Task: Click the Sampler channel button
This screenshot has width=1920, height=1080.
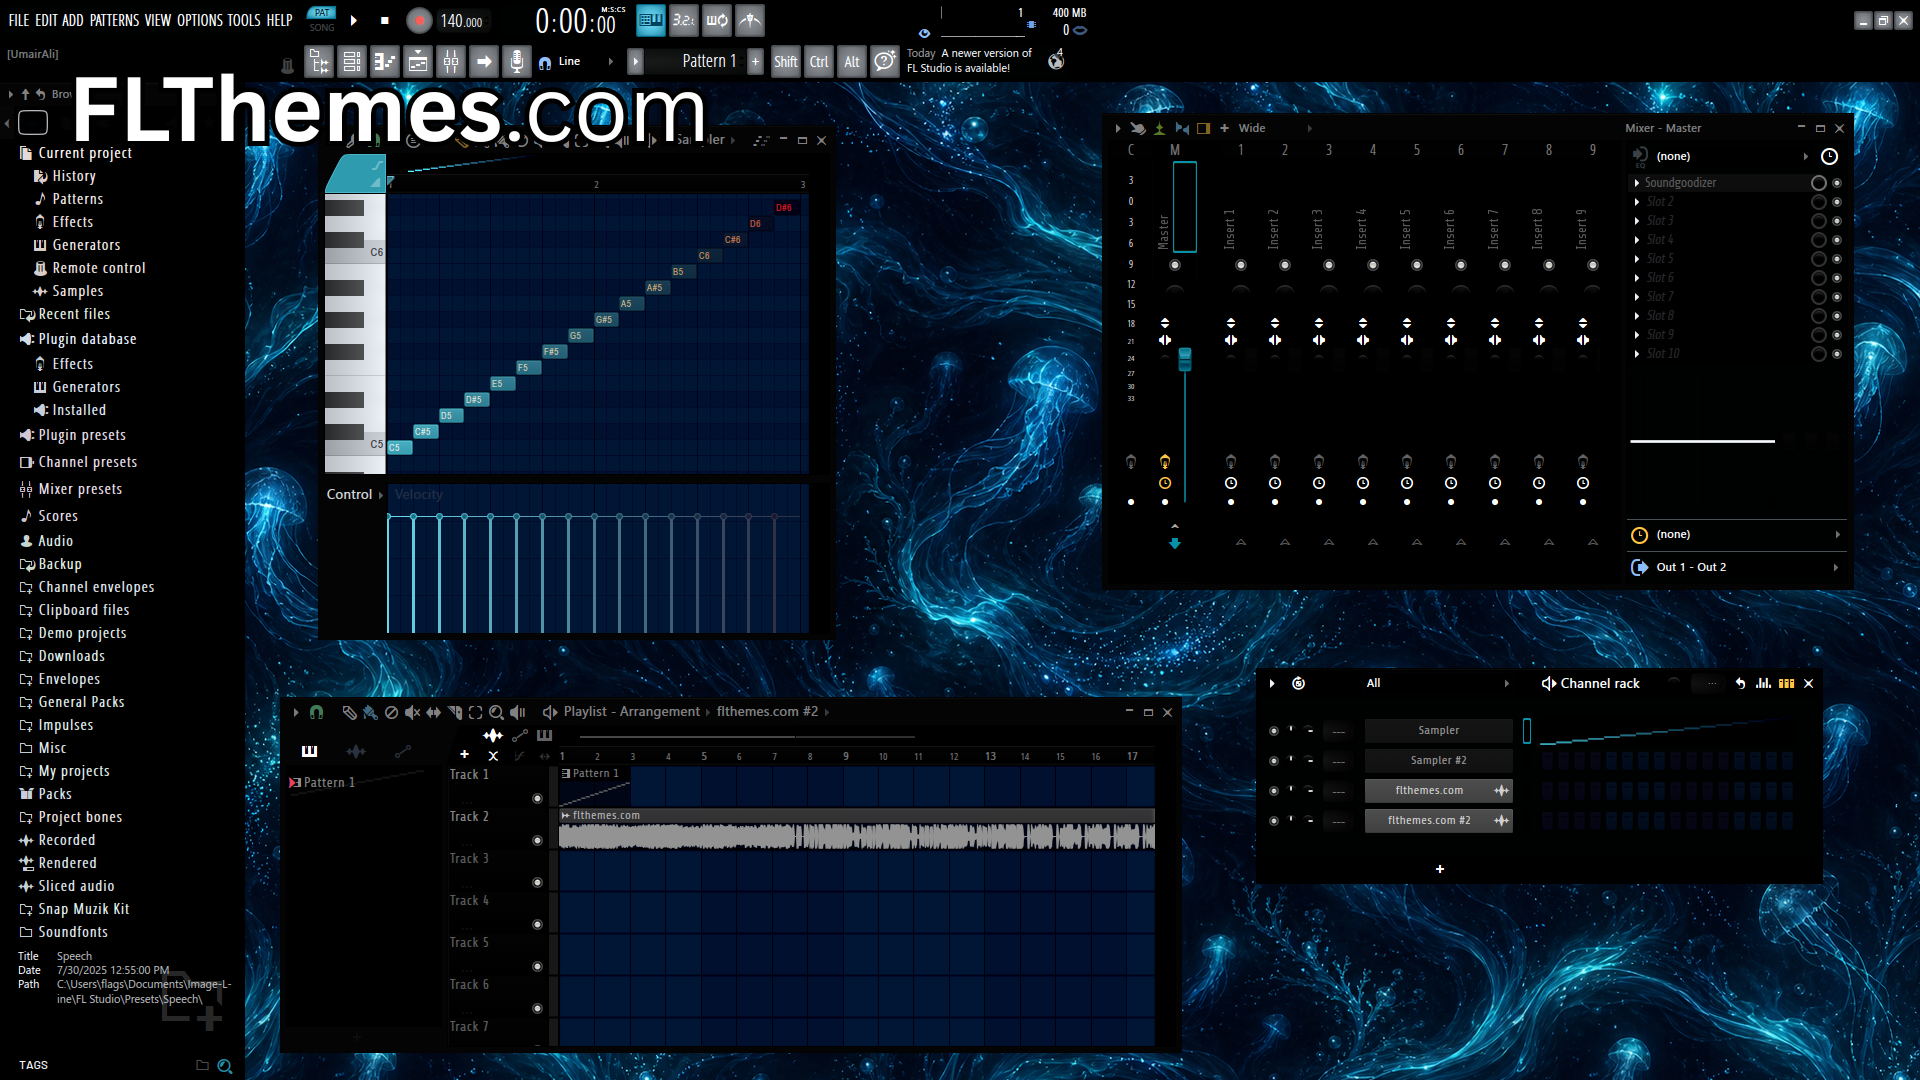Action: pyautogui.click(x=1438, y=730)
